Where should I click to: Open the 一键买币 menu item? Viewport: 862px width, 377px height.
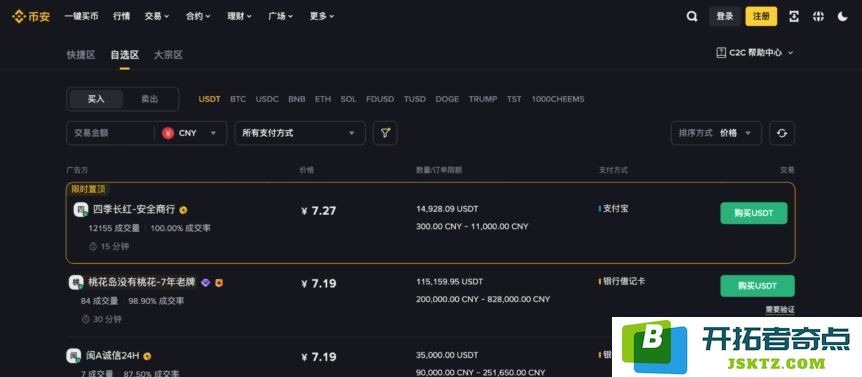click(x=81, y=16)
